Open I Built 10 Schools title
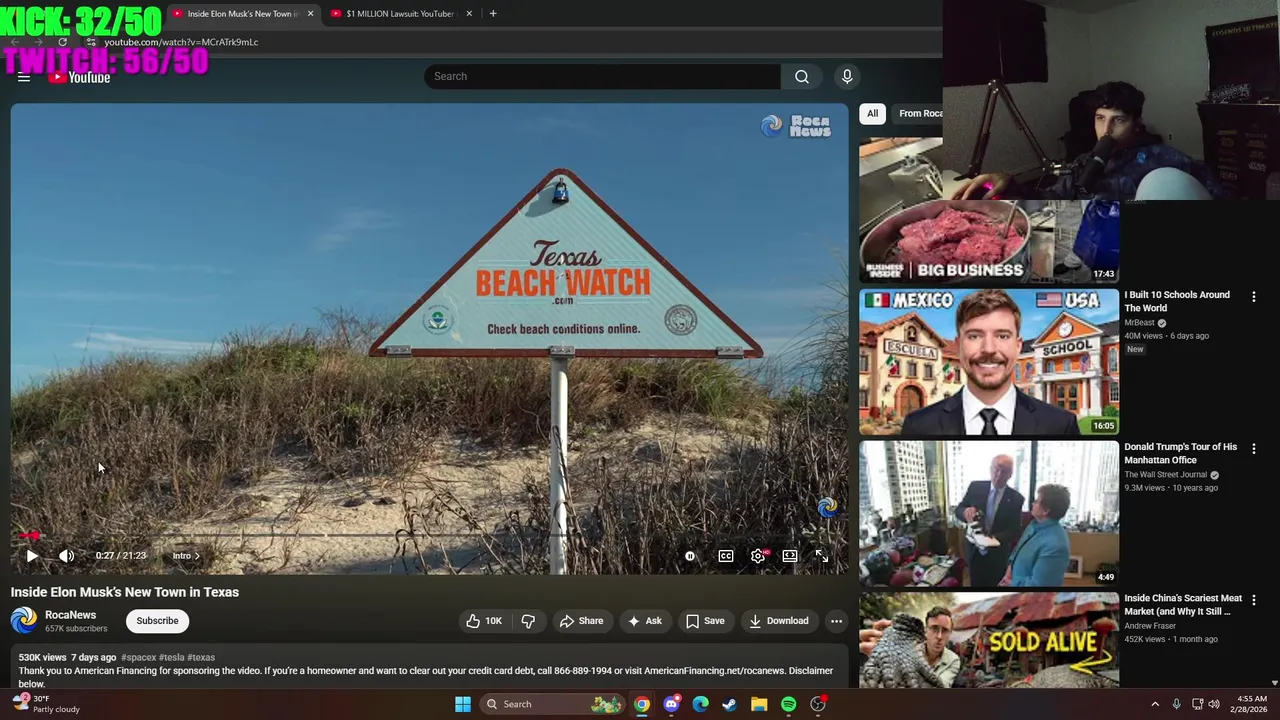This screenshot has width=1280, height=720. pyautogui.click(x=1177, y=301)
